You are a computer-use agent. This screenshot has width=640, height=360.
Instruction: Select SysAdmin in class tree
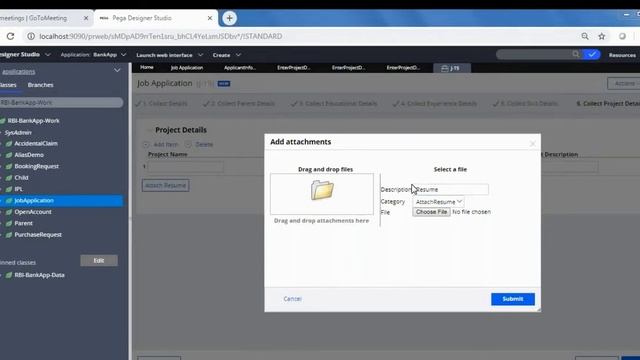tap(18, 133)
